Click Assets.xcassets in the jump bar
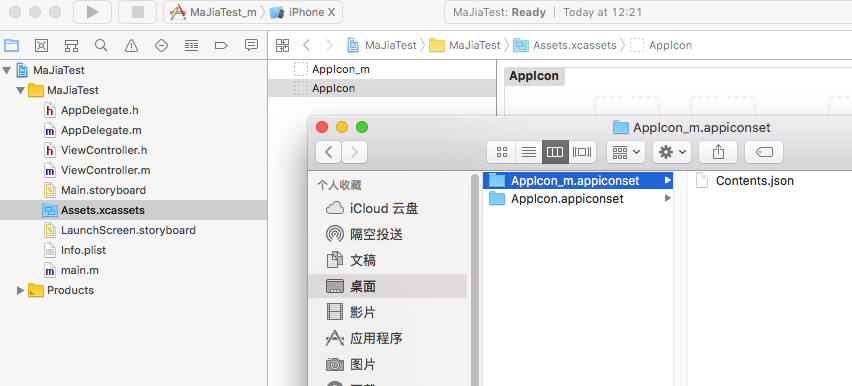Screen dimensions: 852x386 click(566, 45)
